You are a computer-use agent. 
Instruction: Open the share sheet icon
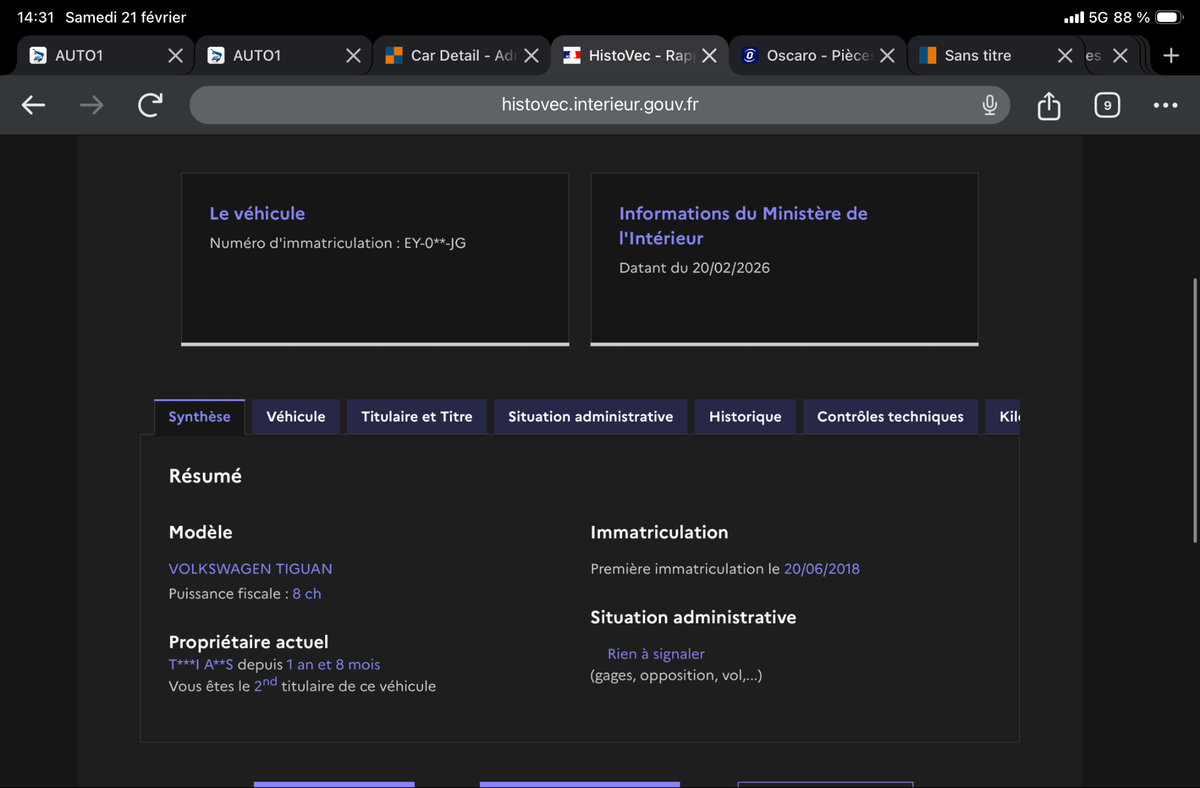pos(1048,105)
